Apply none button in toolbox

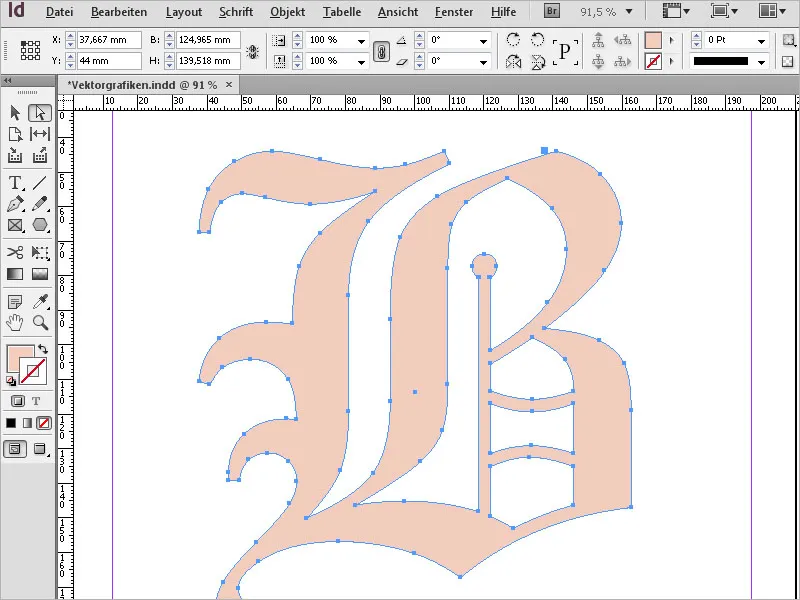44,423
